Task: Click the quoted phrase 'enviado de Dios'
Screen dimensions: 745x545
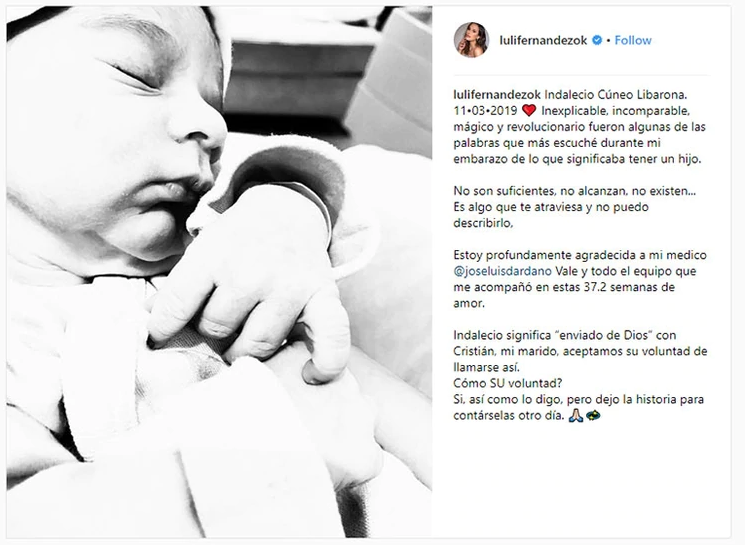Action: click(x=604, y=335)
